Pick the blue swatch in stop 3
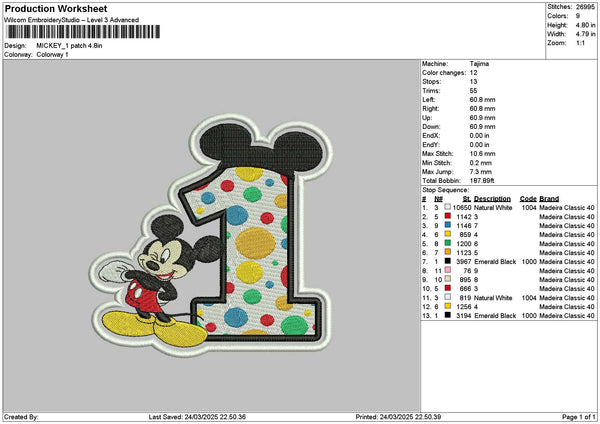 (x=447, y=225)
